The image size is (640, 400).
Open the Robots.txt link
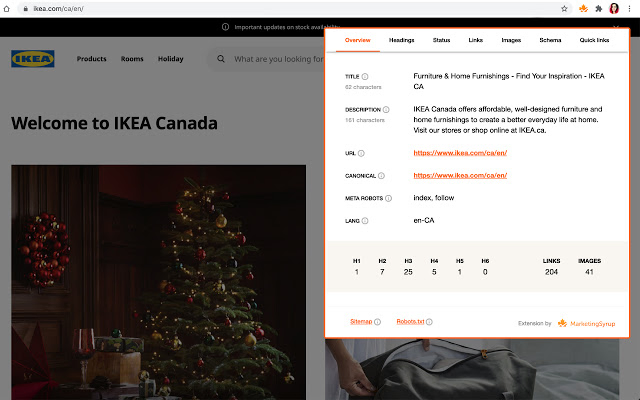(410, 322)
